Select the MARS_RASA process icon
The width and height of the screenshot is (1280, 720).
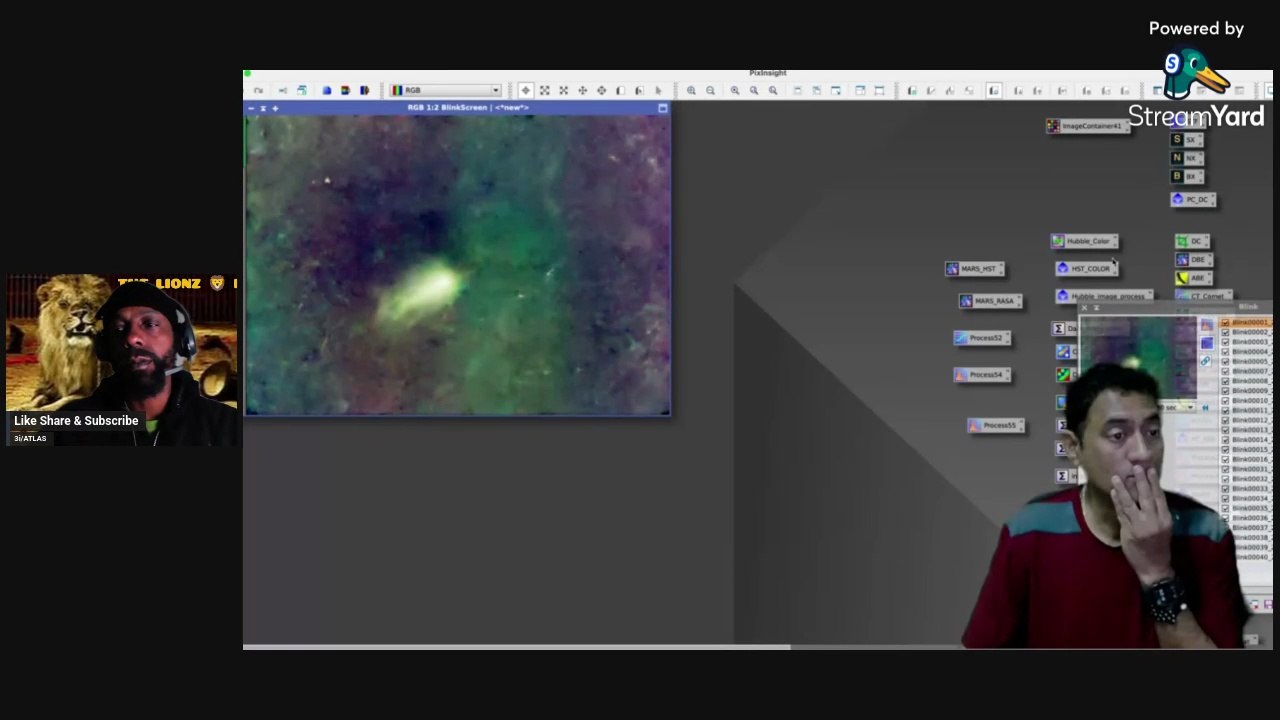pos(990,301)
